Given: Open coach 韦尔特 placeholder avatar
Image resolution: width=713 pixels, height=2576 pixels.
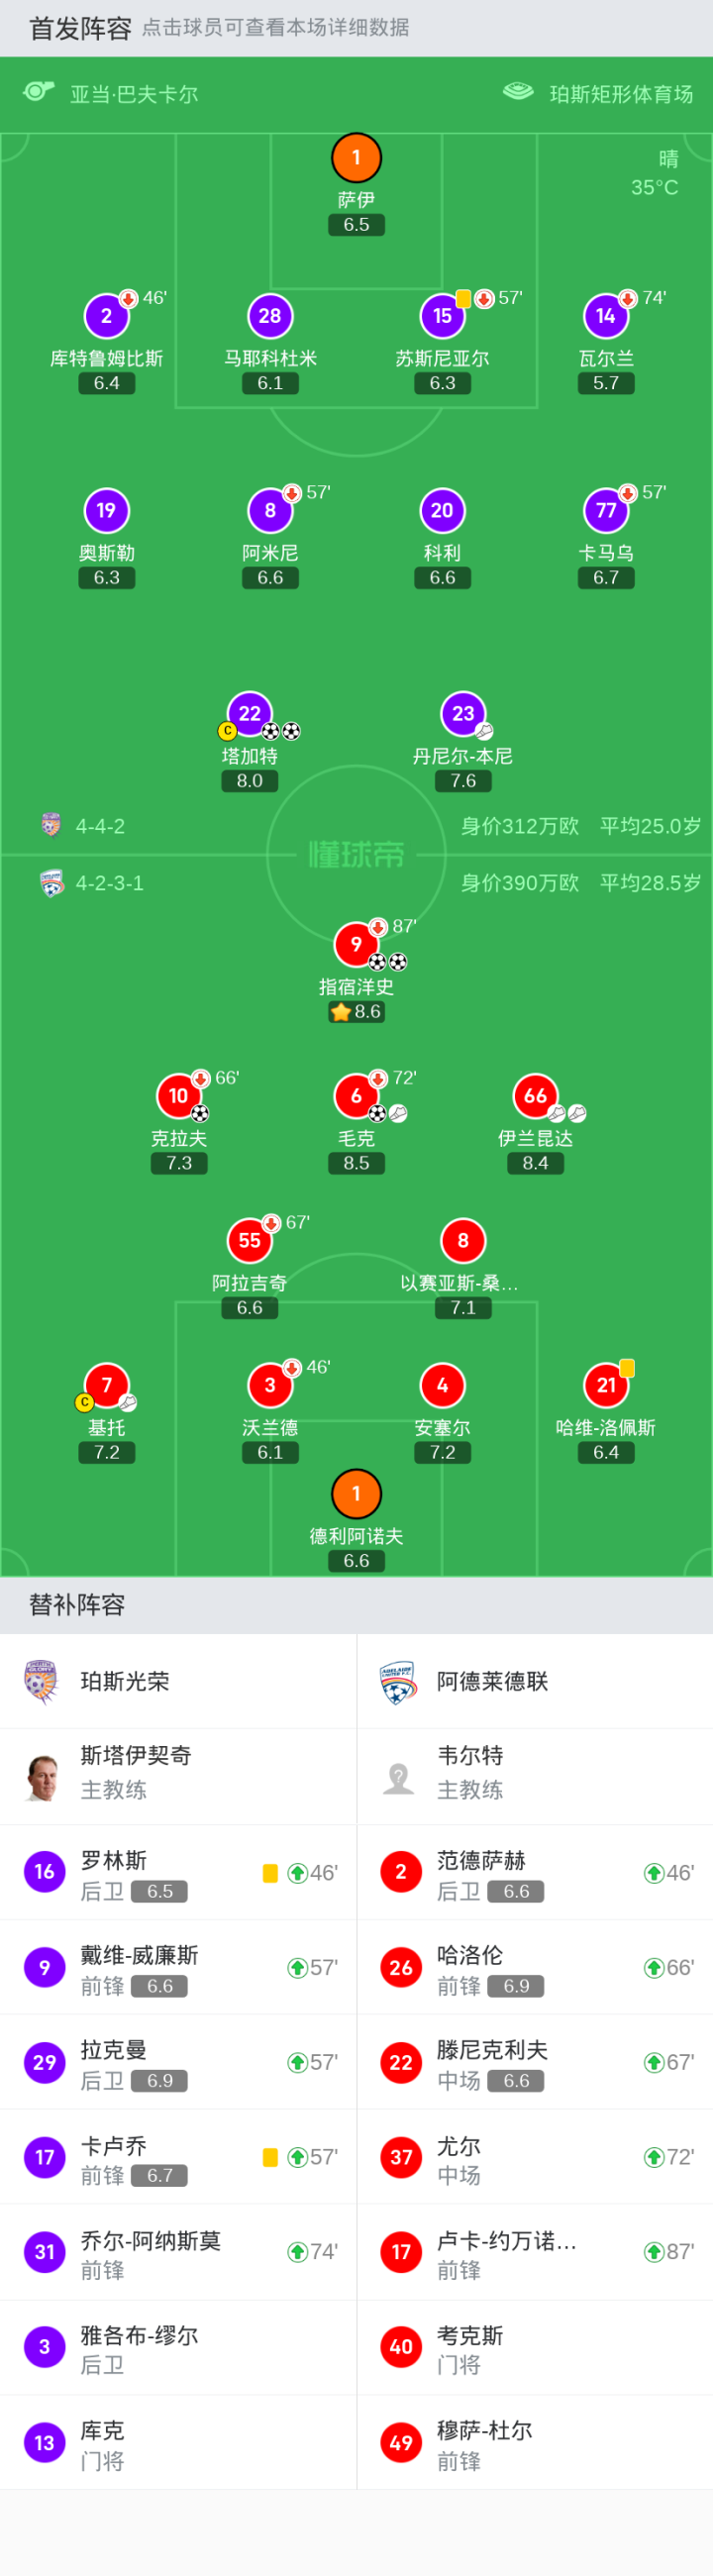Looking at the screenshot, I should click(399, 1776).
